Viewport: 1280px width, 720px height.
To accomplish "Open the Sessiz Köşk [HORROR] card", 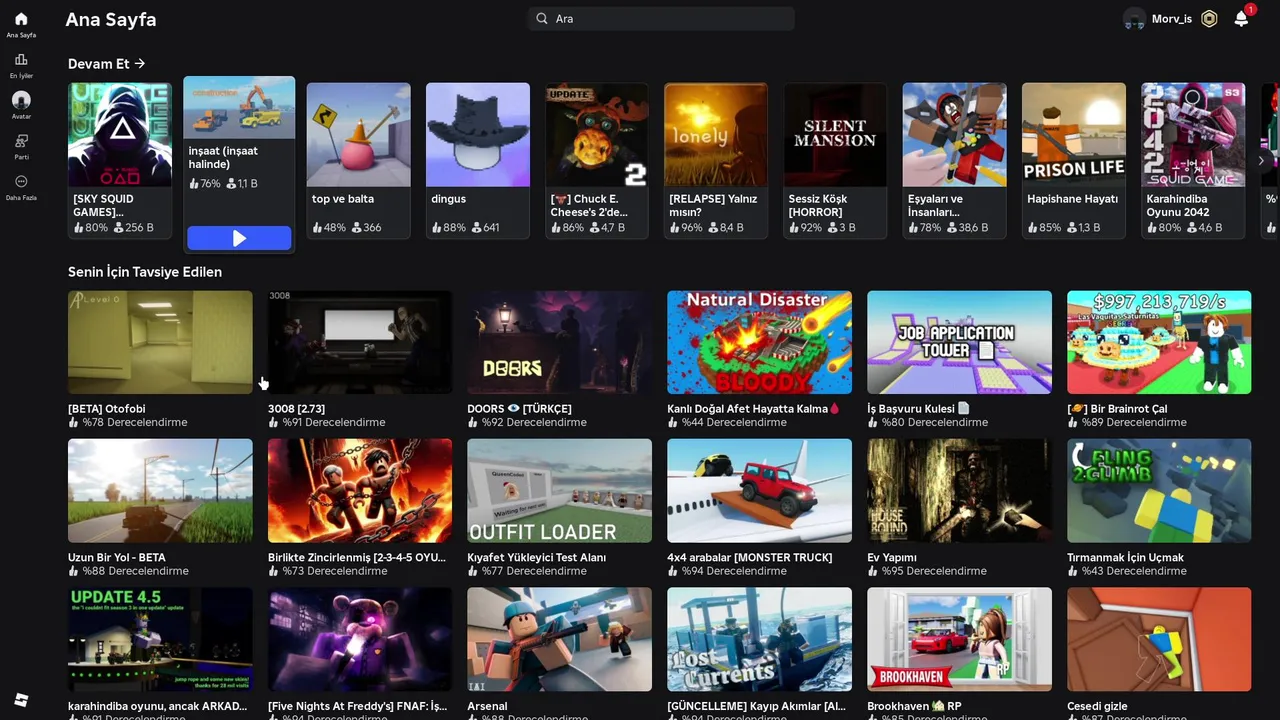I will 835,161.
